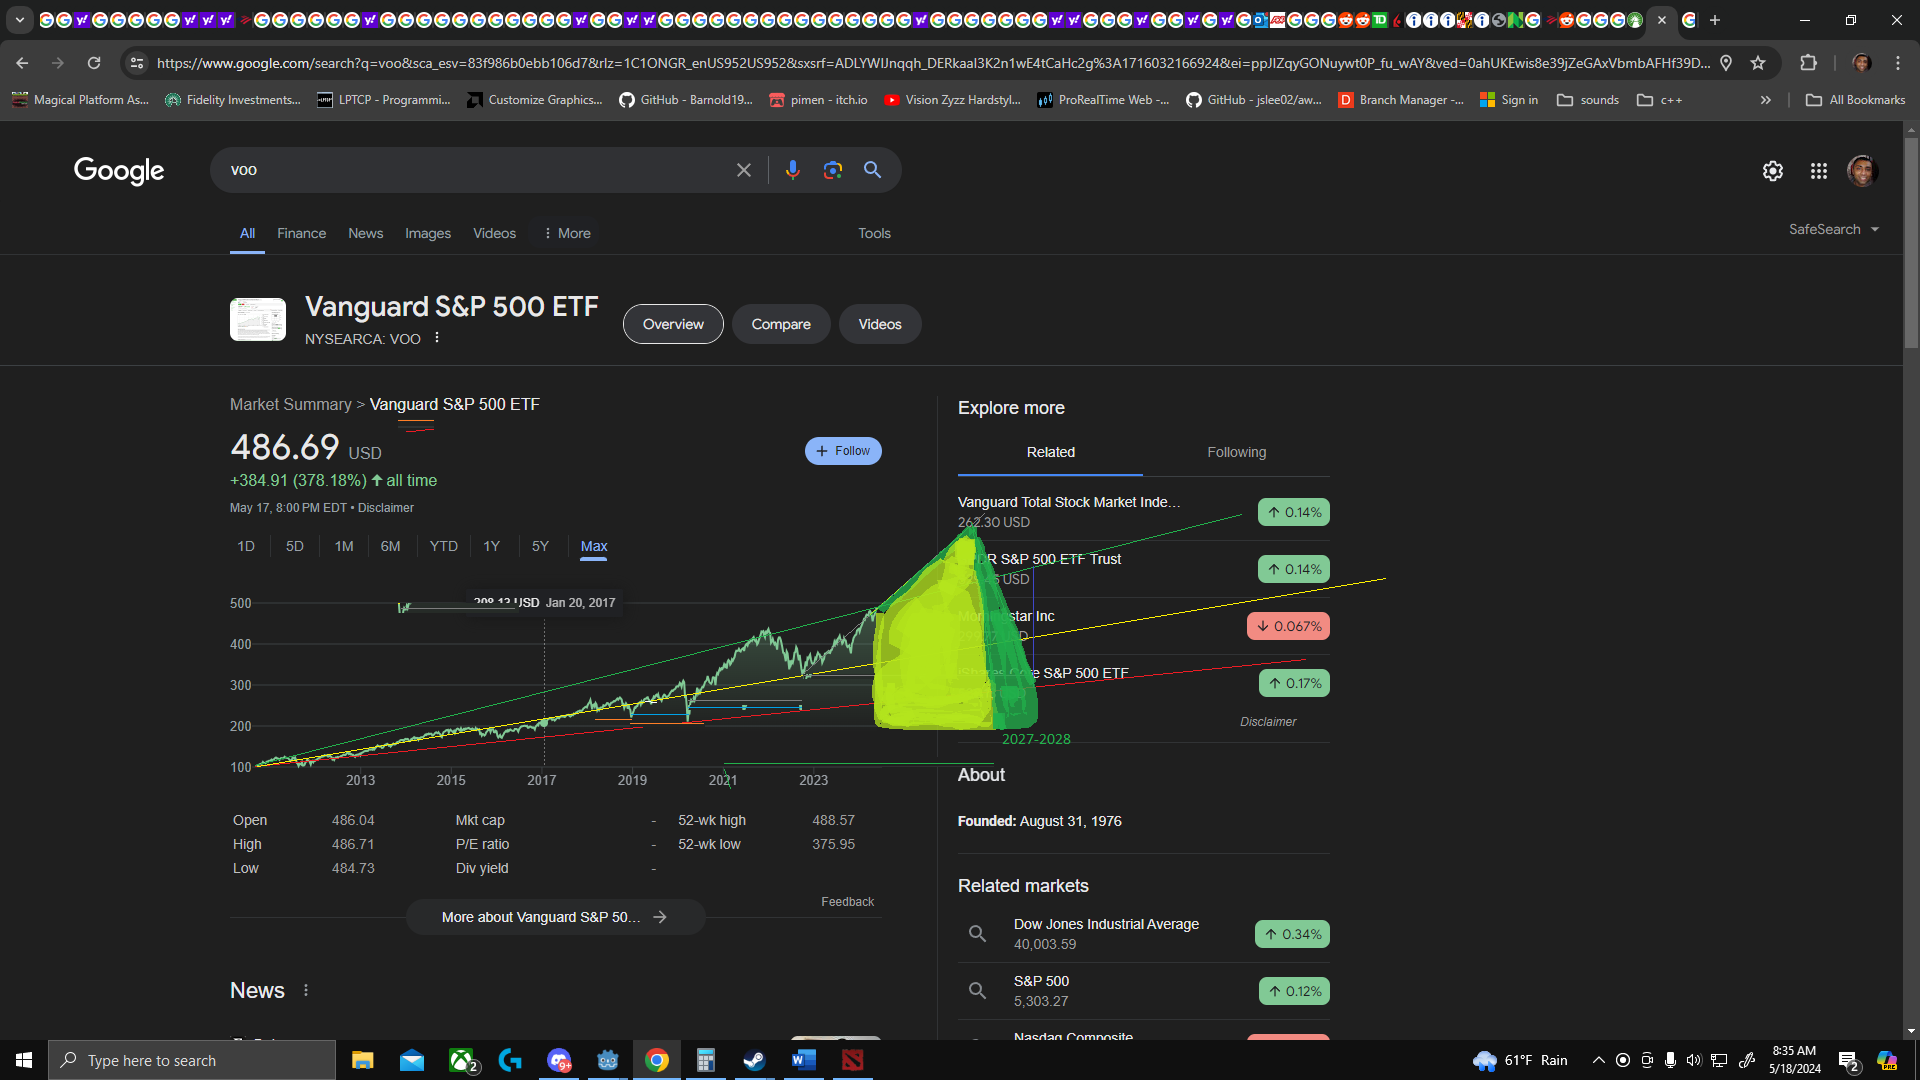Click the Compare button
Image resolution: width=1920 pixels, height=1080 pixels.
coord(781,324)
